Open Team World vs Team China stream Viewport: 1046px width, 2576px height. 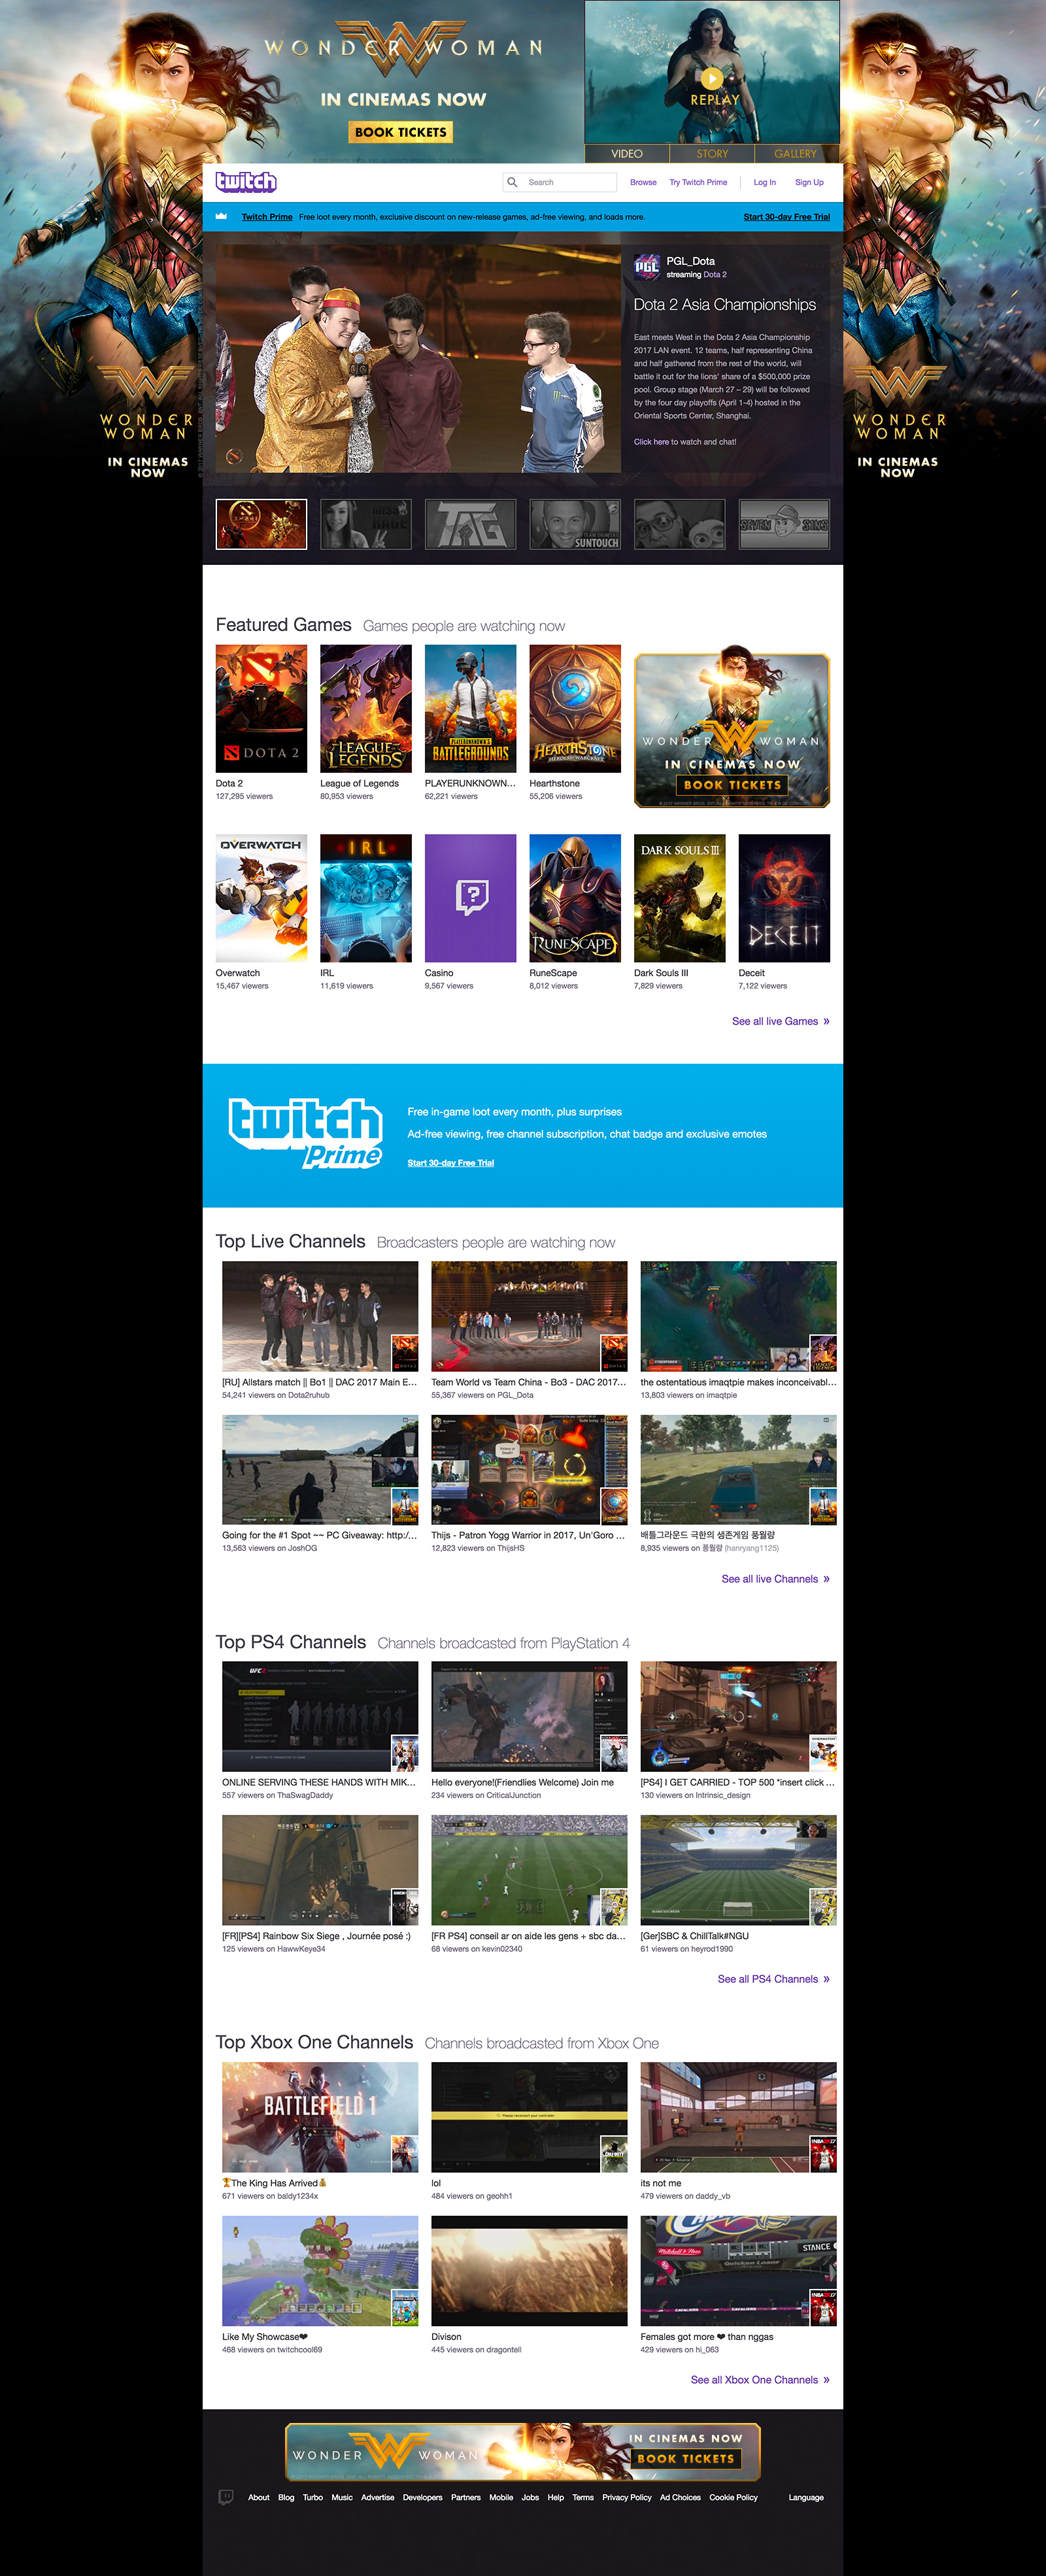coord(529,1316)
